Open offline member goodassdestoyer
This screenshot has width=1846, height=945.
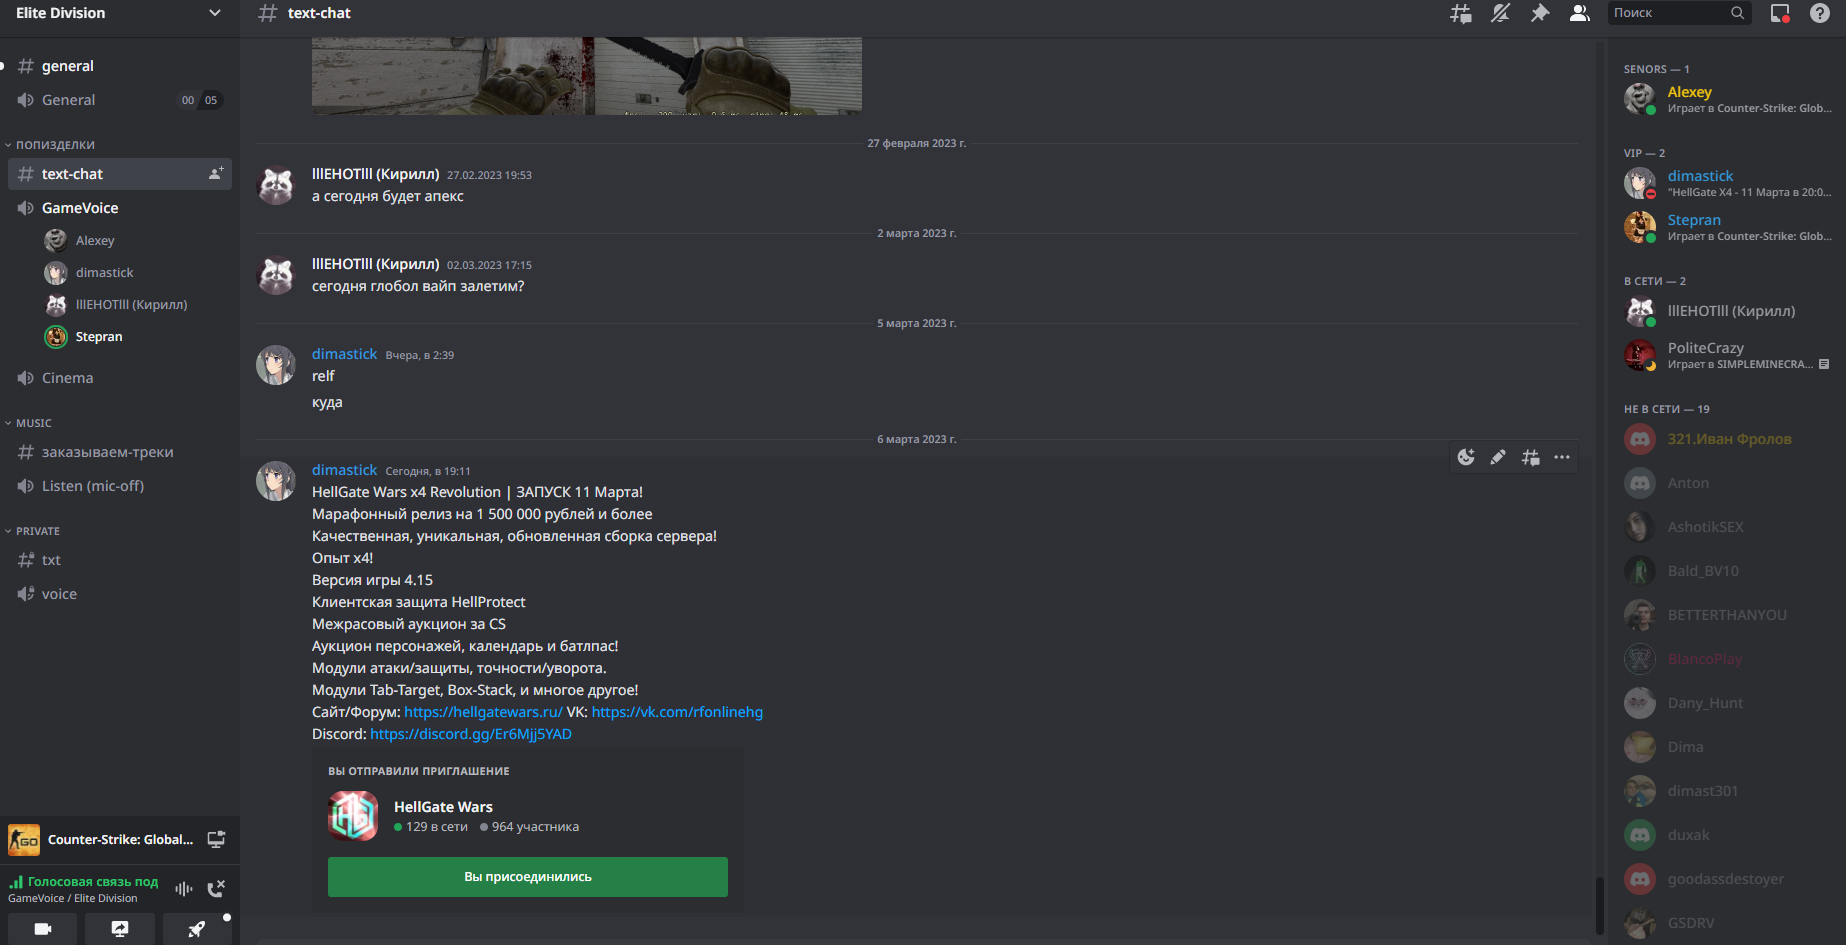pyautogui.click(x=1727, y=878)
